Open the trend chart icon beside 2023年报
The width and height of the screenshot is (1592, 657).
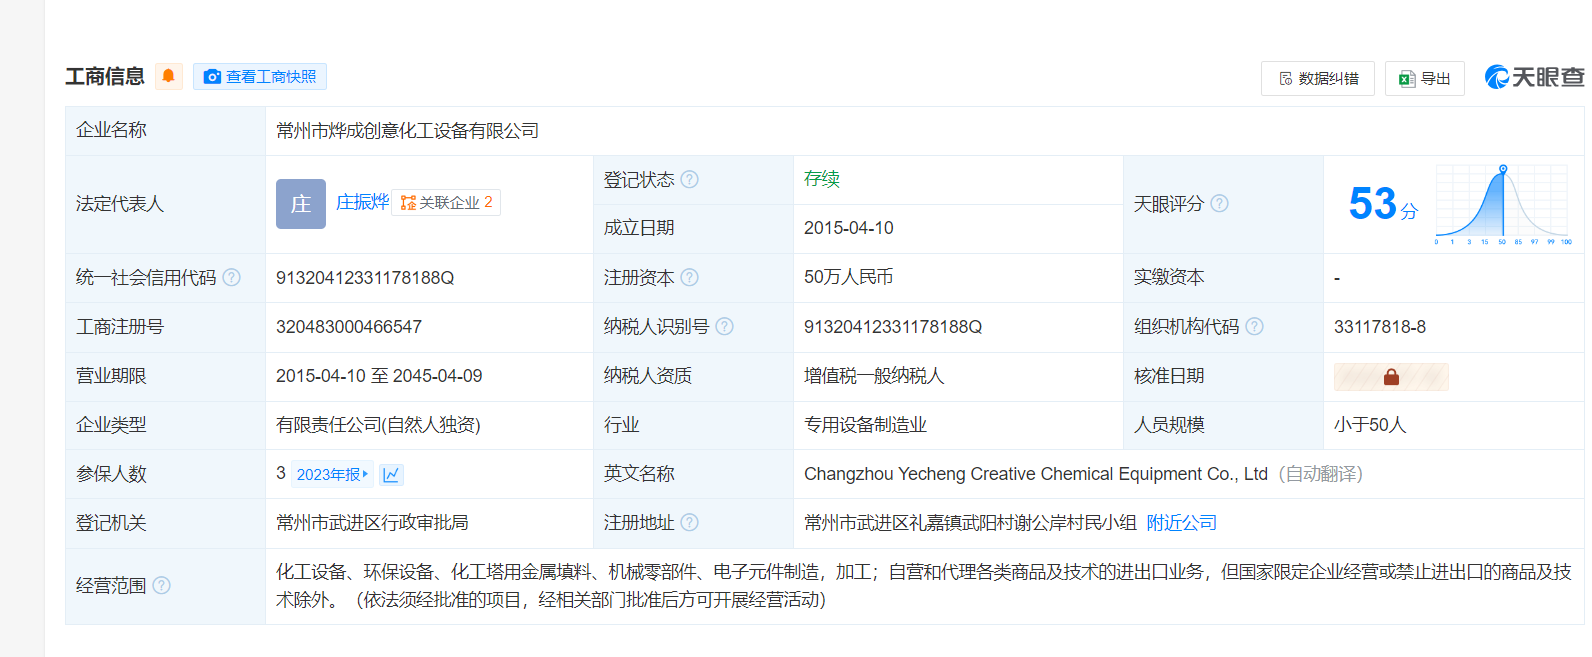(x=391, y=474)
